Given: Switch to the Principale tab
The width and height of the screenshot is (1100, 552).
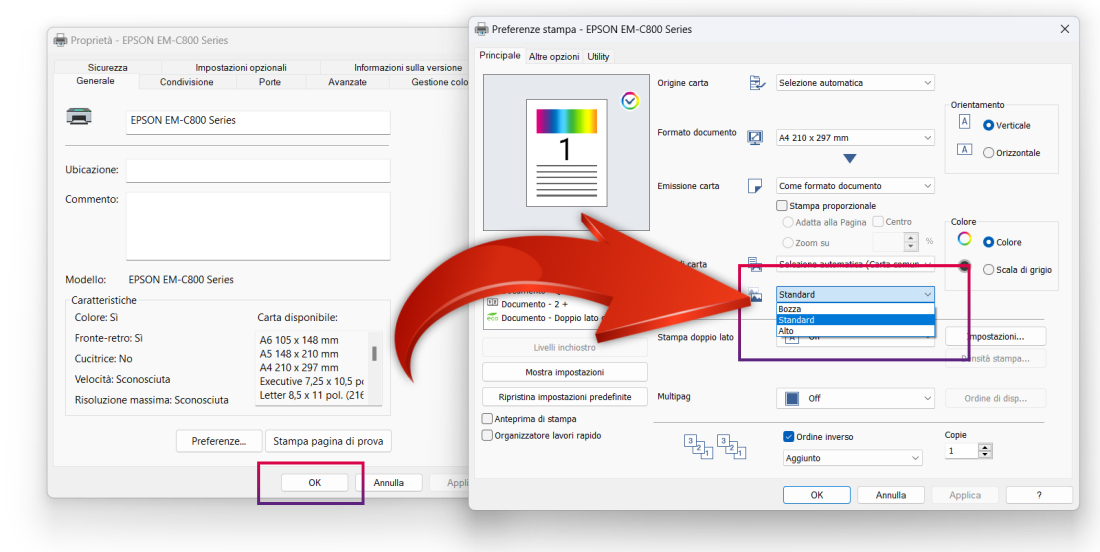Looking at the screenshot, I should pyautogui.click(x=499, y=55).
